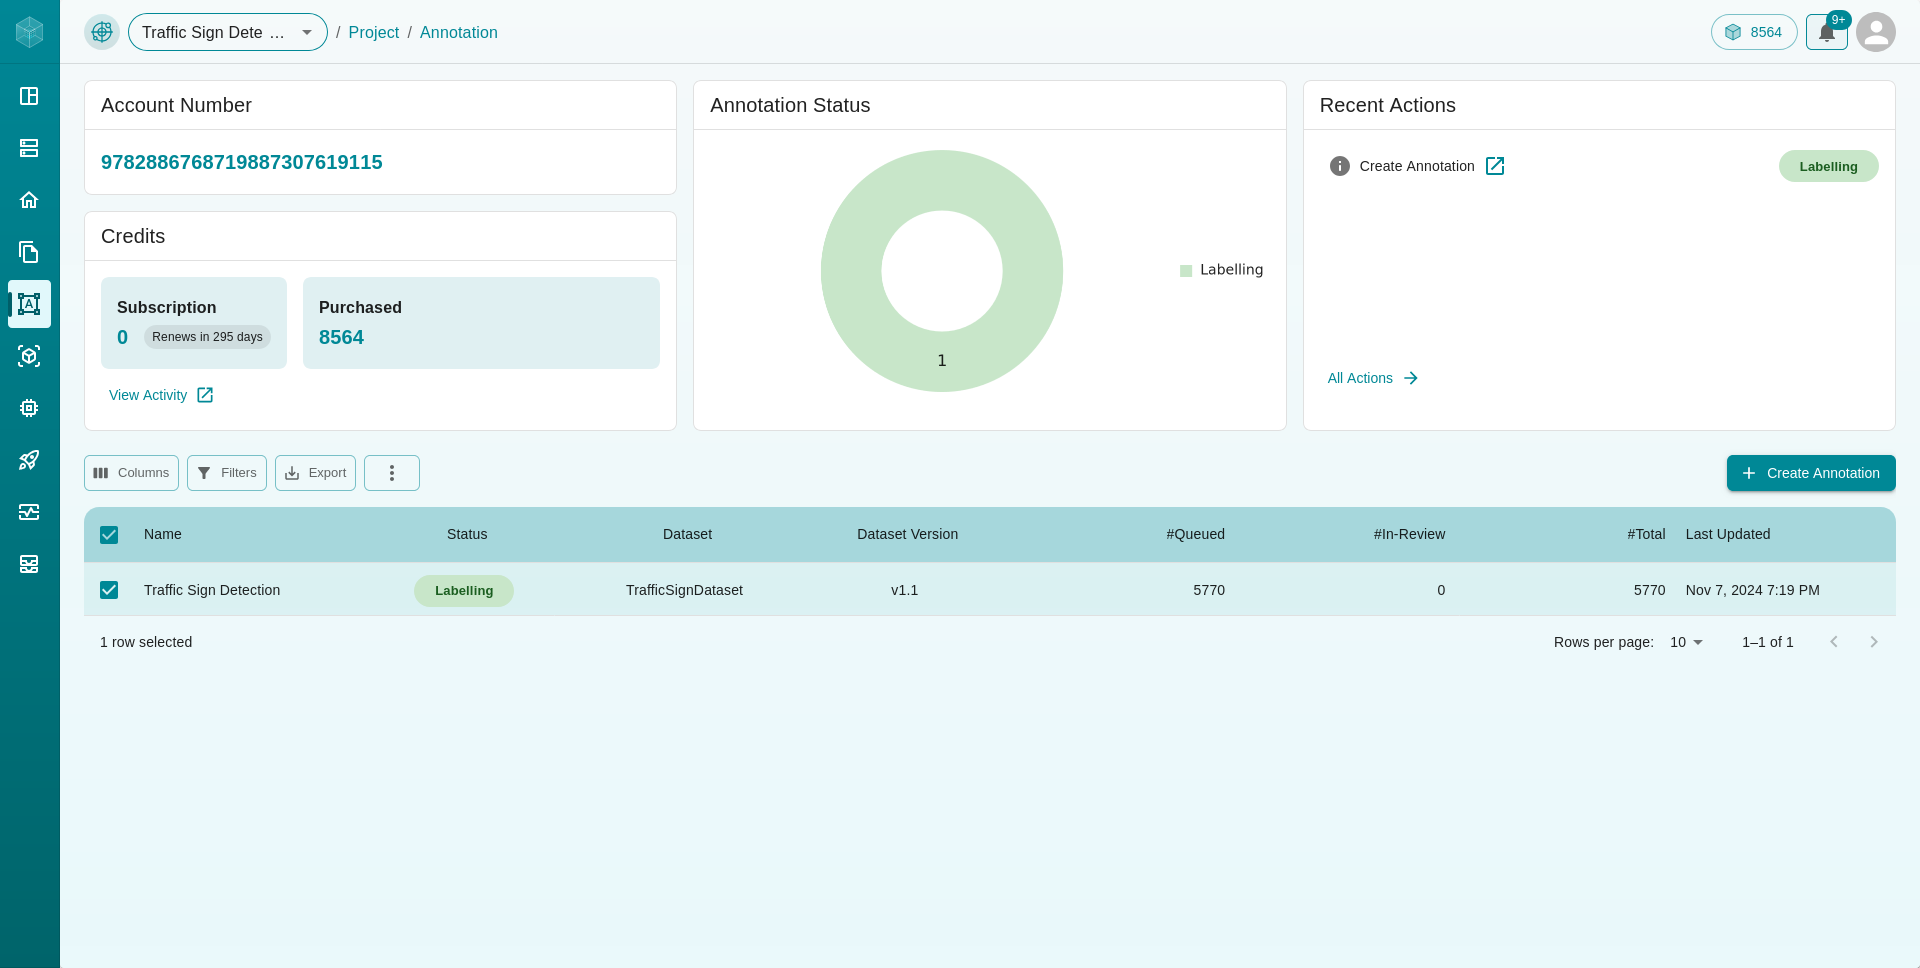
Task: Open the copy documents sidebar icon
Action: pyautogui.click(x=29, y=252)
